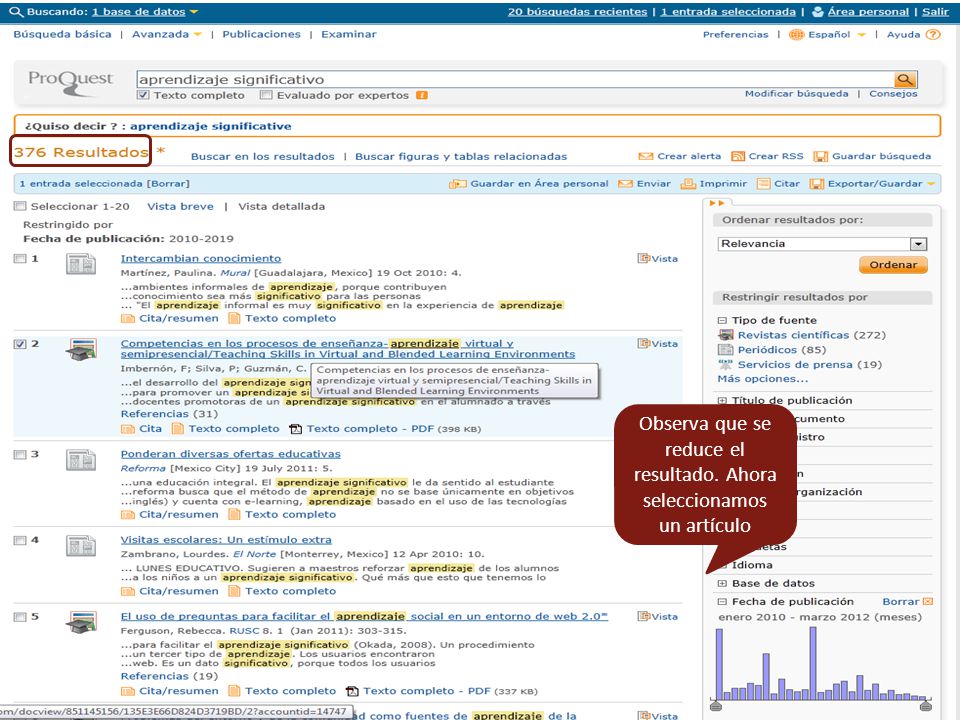Select checkbox for result 1
This screenshot has height=720, width=960.
pyautogui.click(x=20, y=258)
